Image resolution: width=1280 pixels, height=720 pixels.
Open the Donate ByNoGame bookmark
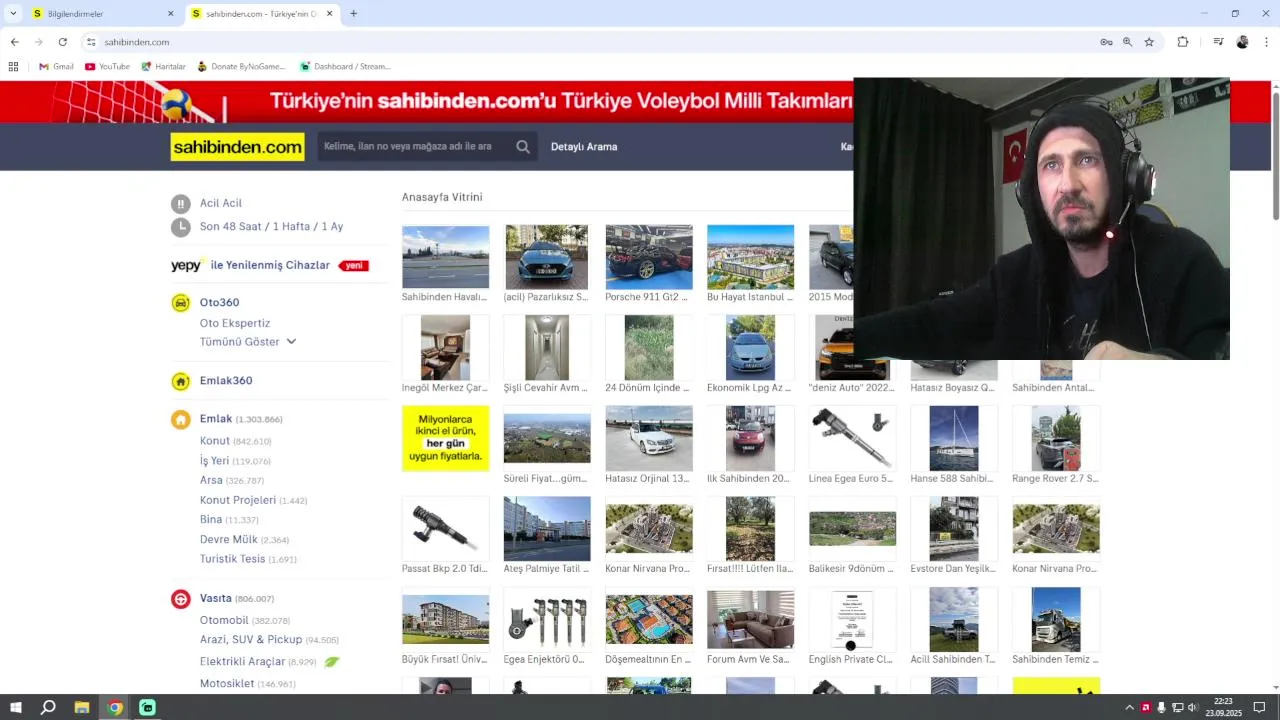click(241, 66)
